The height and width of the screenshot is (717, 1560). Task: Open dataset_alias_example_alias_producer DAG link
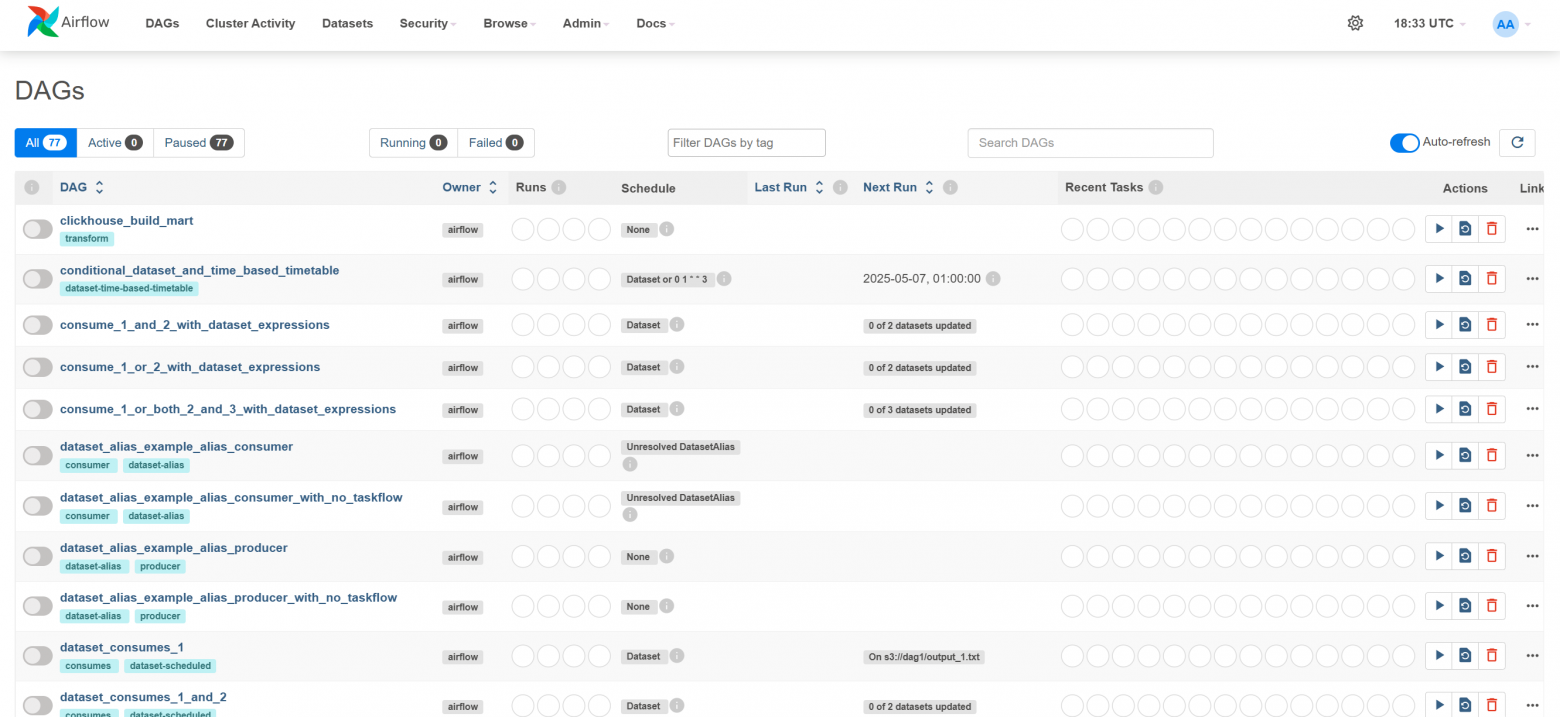(x=174, y=548)
